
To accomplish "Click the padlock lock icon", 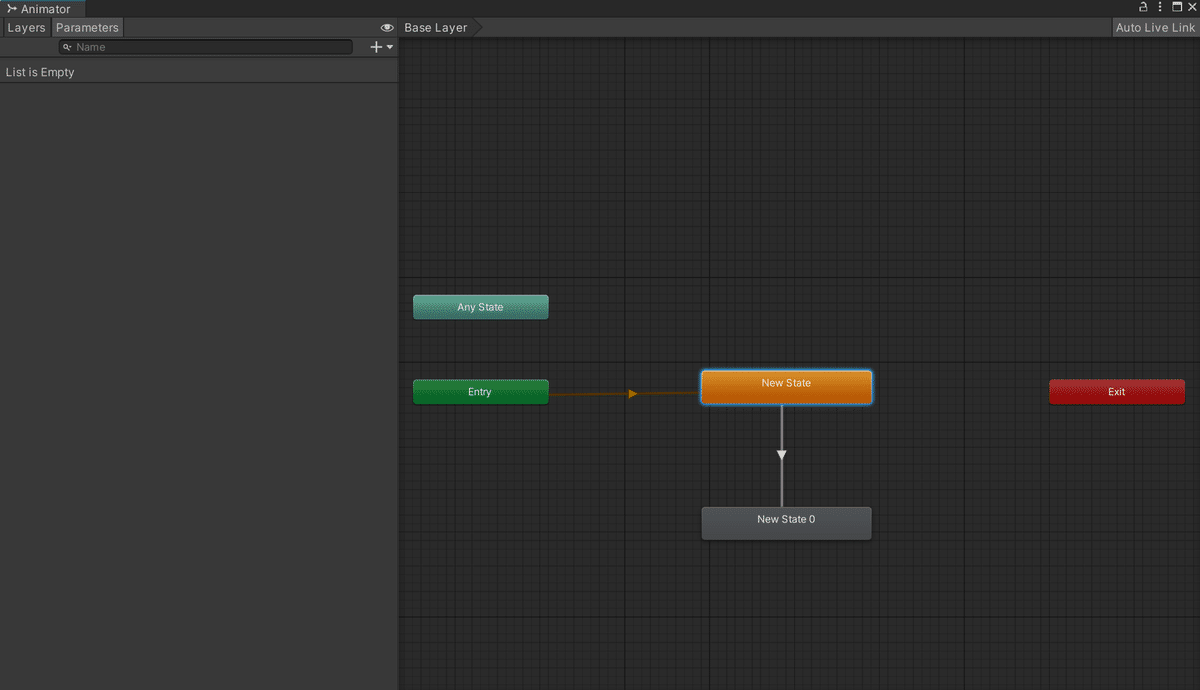I will (1143, 7).
